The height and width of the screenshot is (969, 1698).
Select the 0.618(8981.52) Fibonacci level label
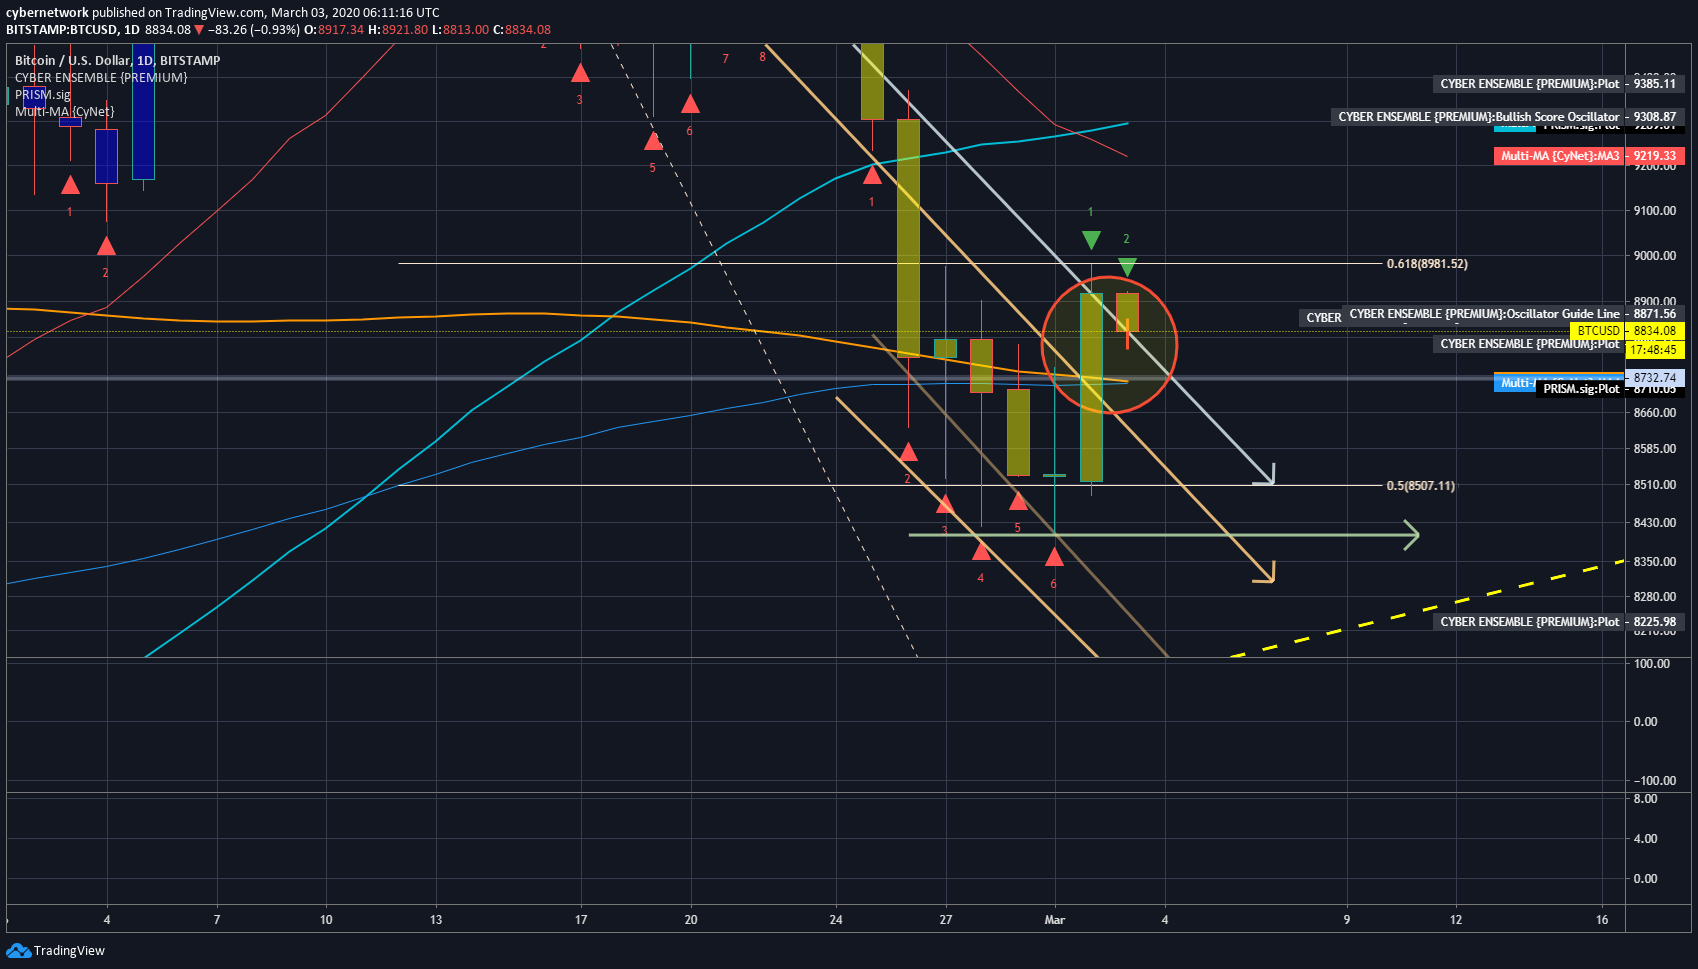coord(1427,264)
